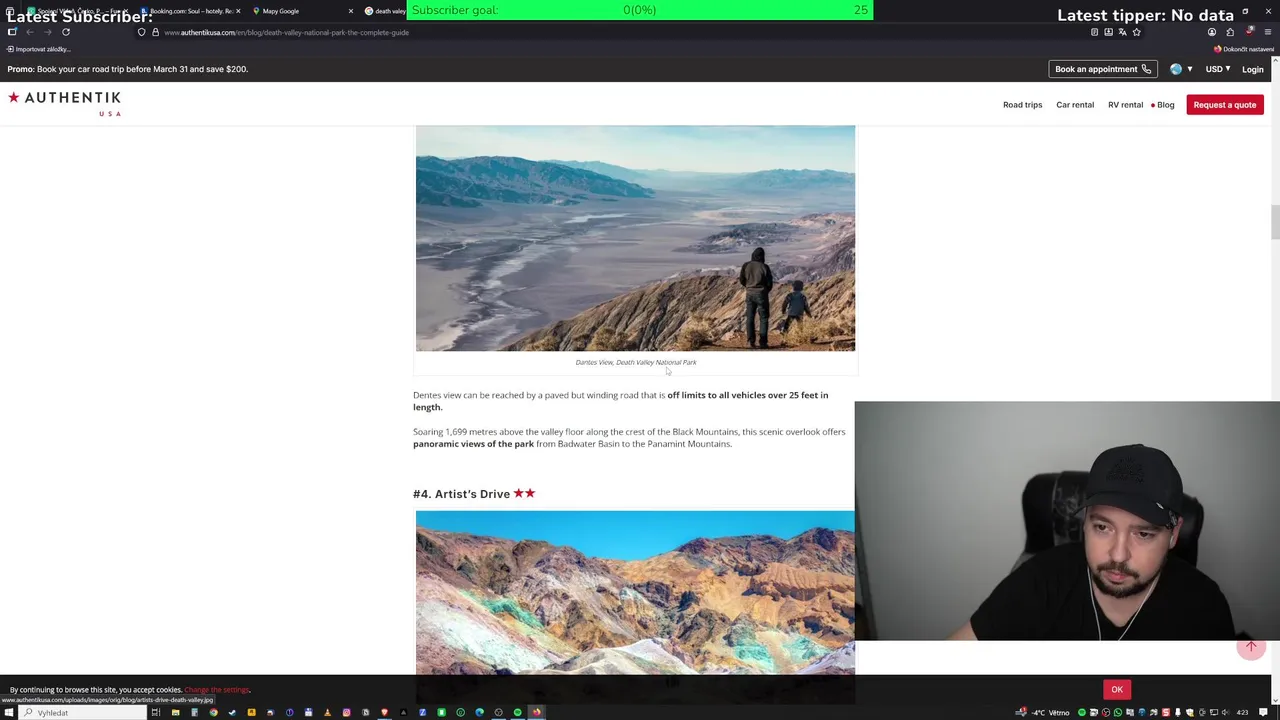The width and height of the screenshot is (1280, 720).
Task: Expand the language dropdown arrow by globe
Action: tap(1189, 69)
